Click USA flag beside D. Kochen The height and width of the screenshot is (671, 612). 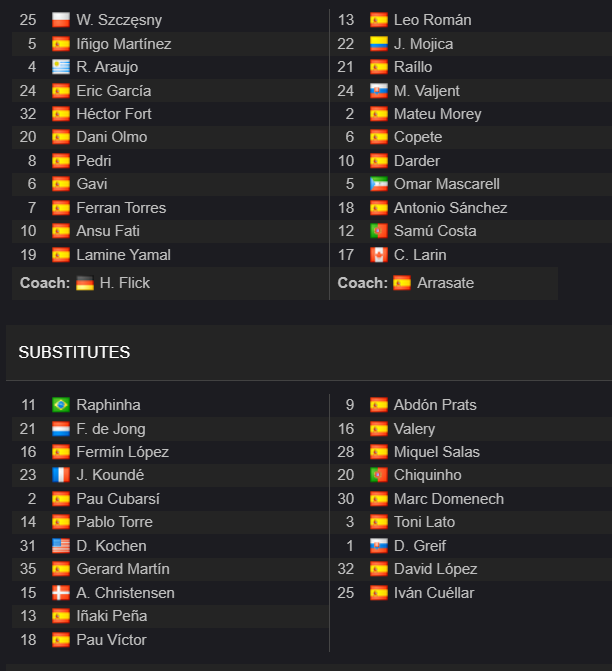pyautogui.click(x=61, y=546)
